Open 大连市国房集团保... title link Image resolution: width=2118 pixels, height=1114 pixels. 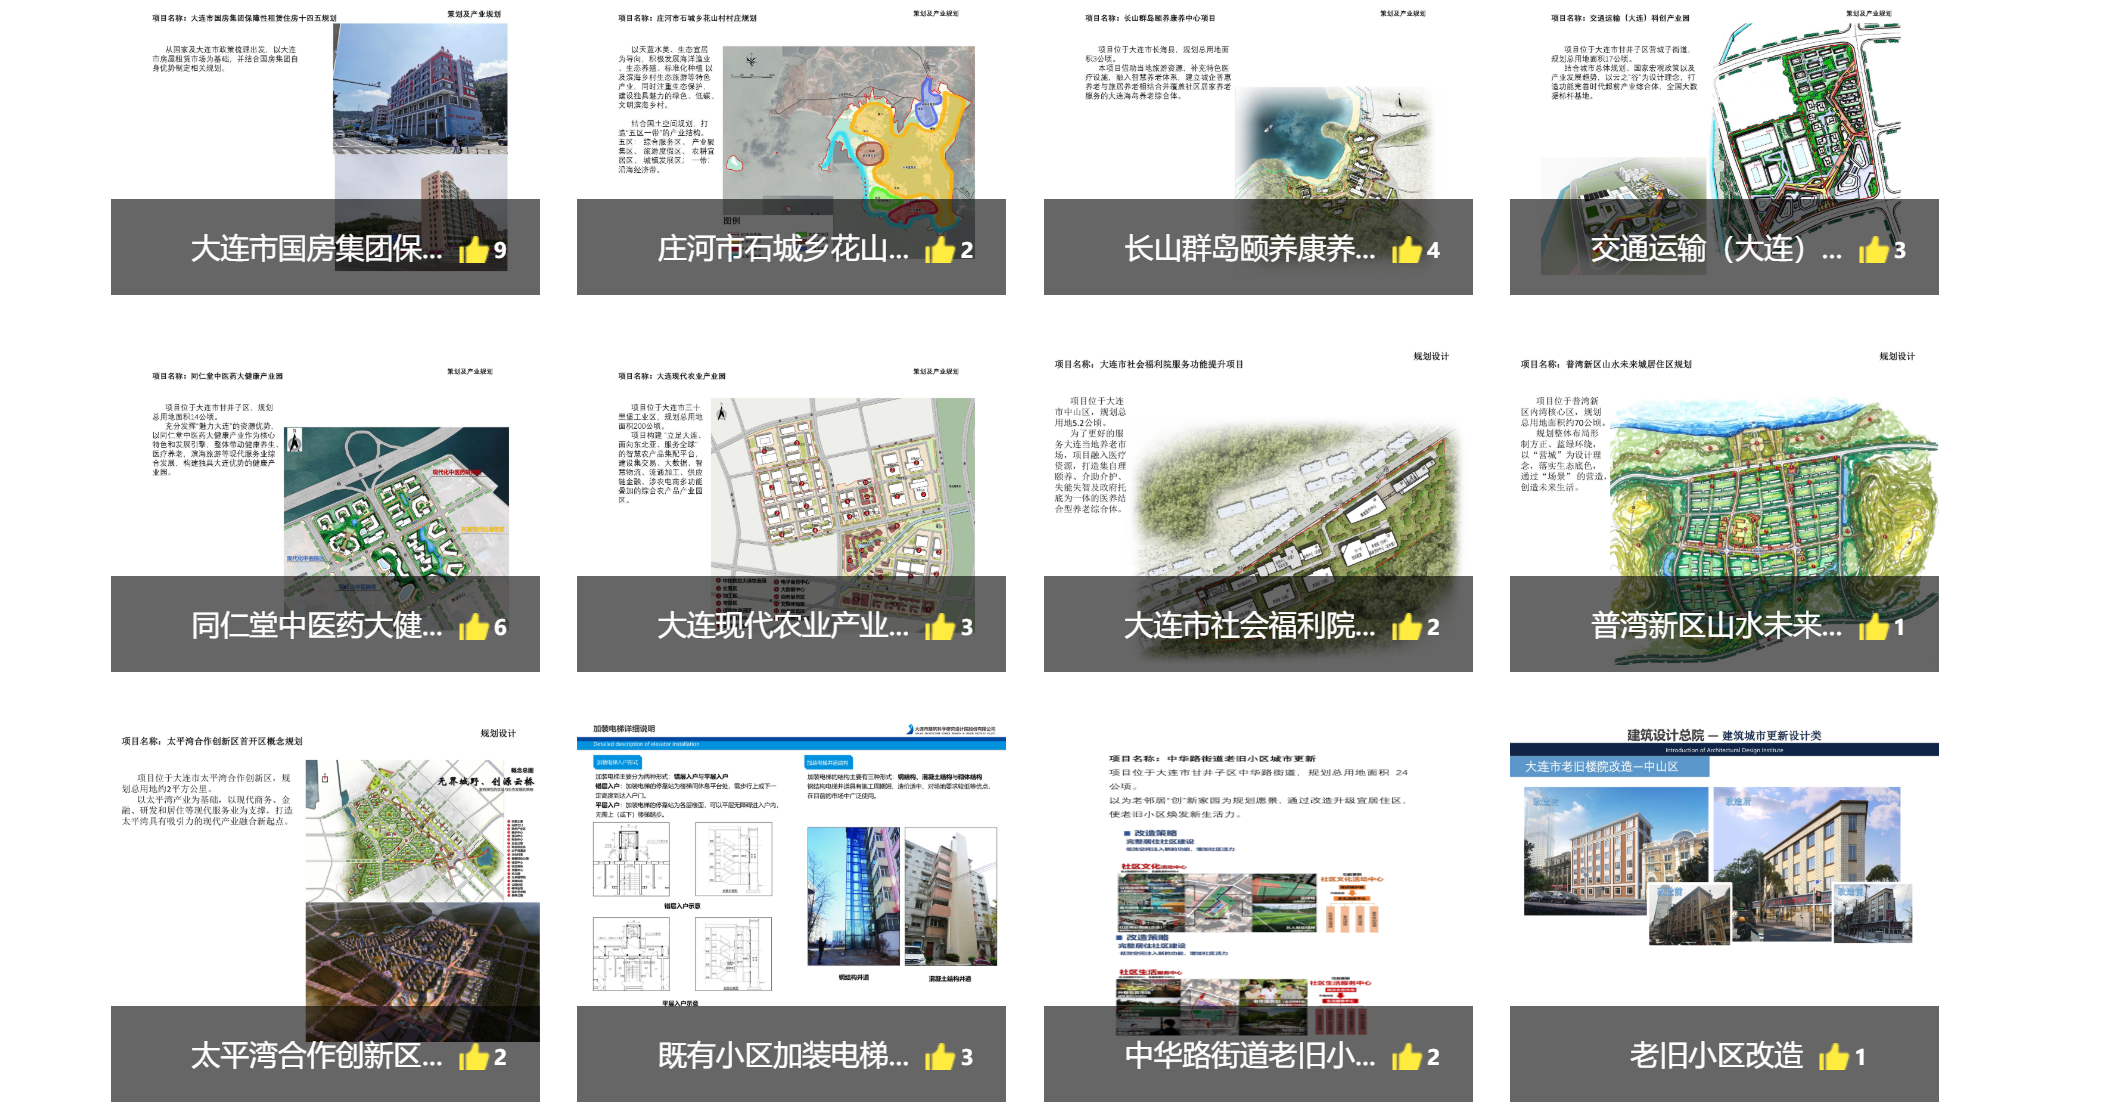click(316, 249)
